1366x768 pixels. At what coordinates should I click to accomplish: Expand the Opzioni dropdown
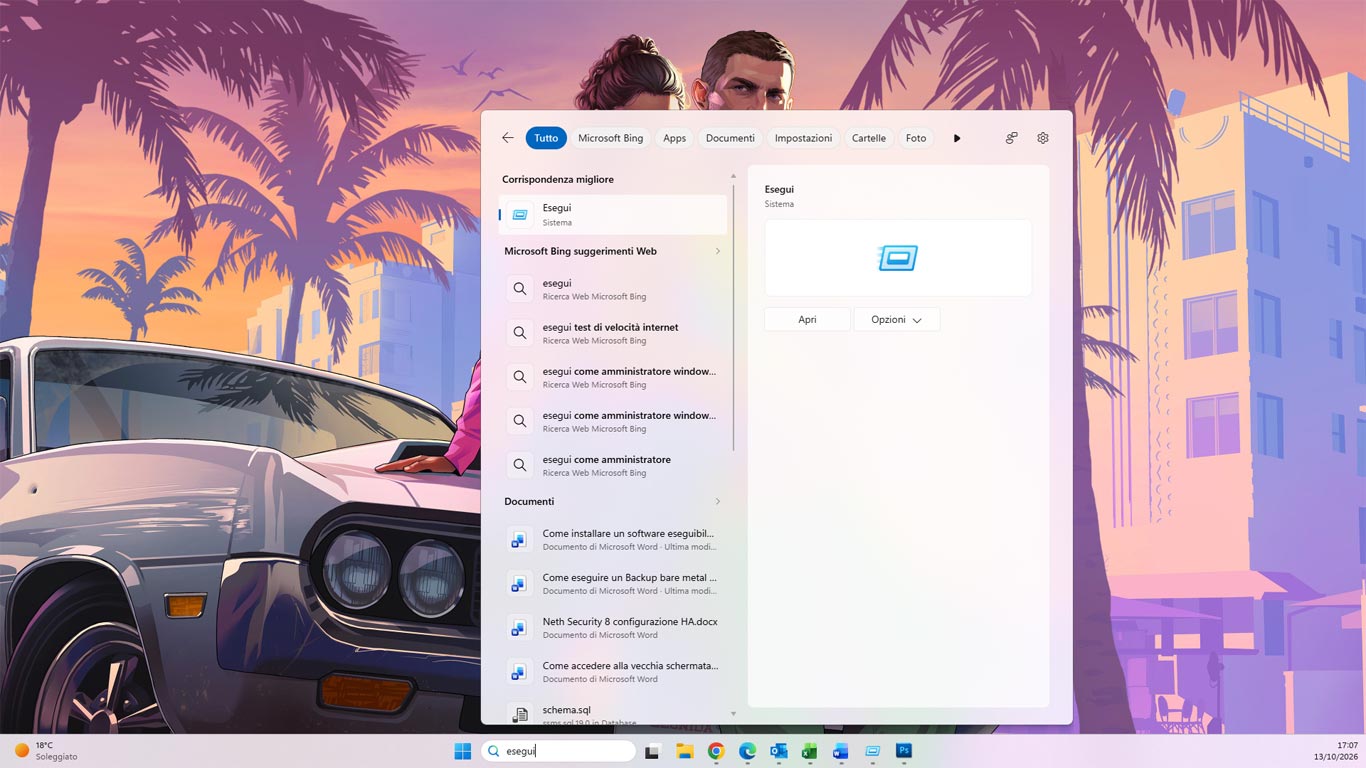click(896, 320)
